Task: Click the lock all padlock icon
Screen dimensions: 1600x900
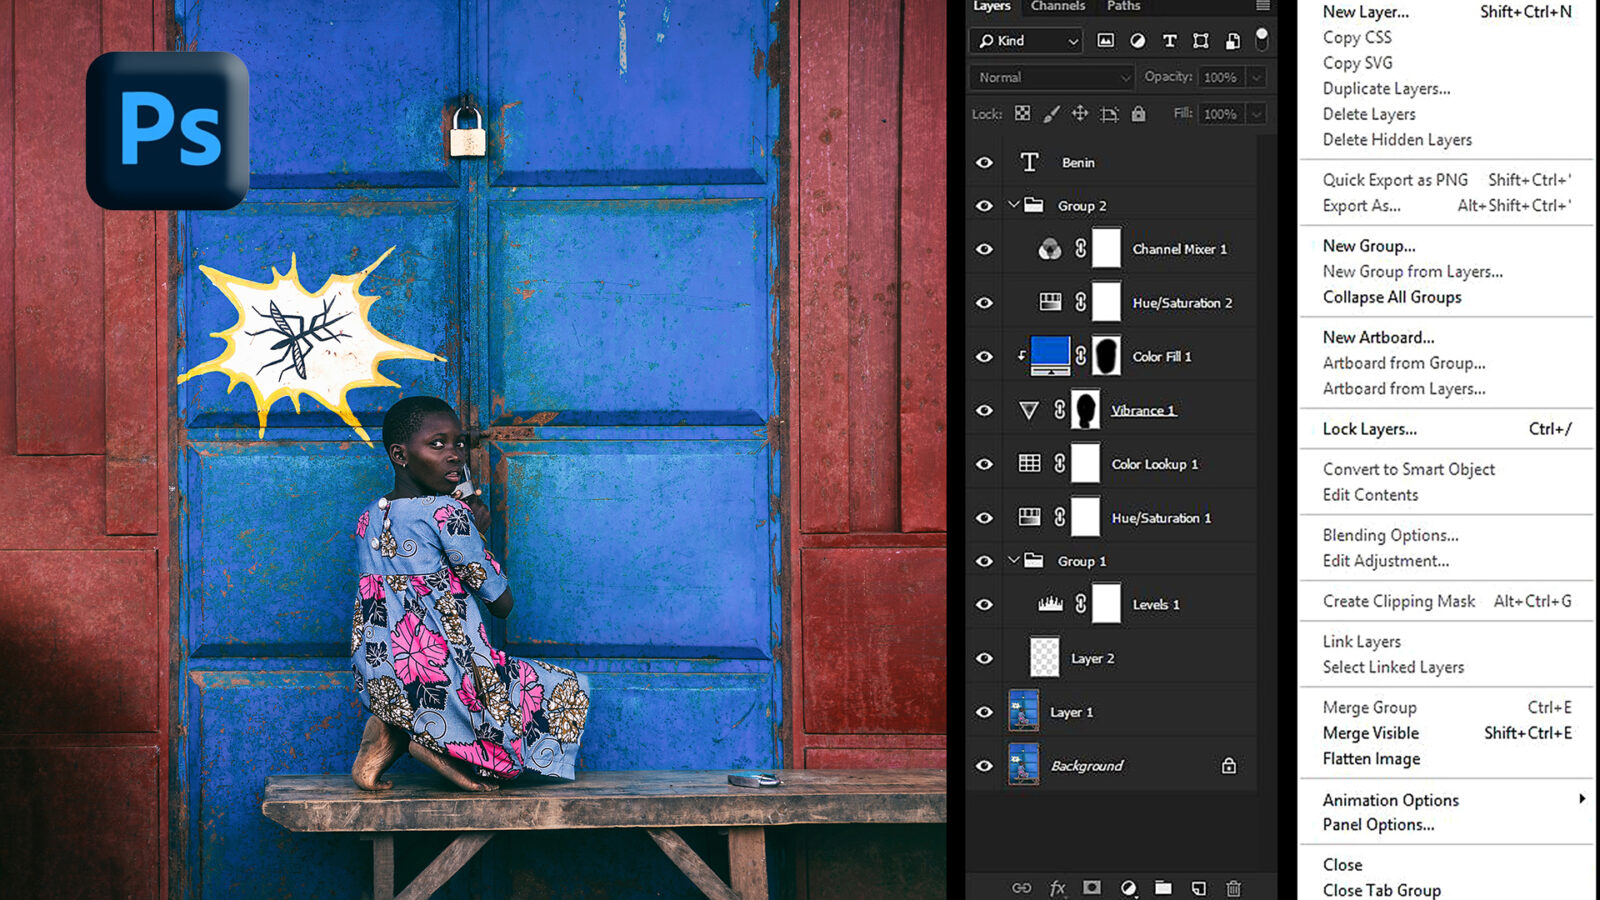Action: coord(1138,114)
